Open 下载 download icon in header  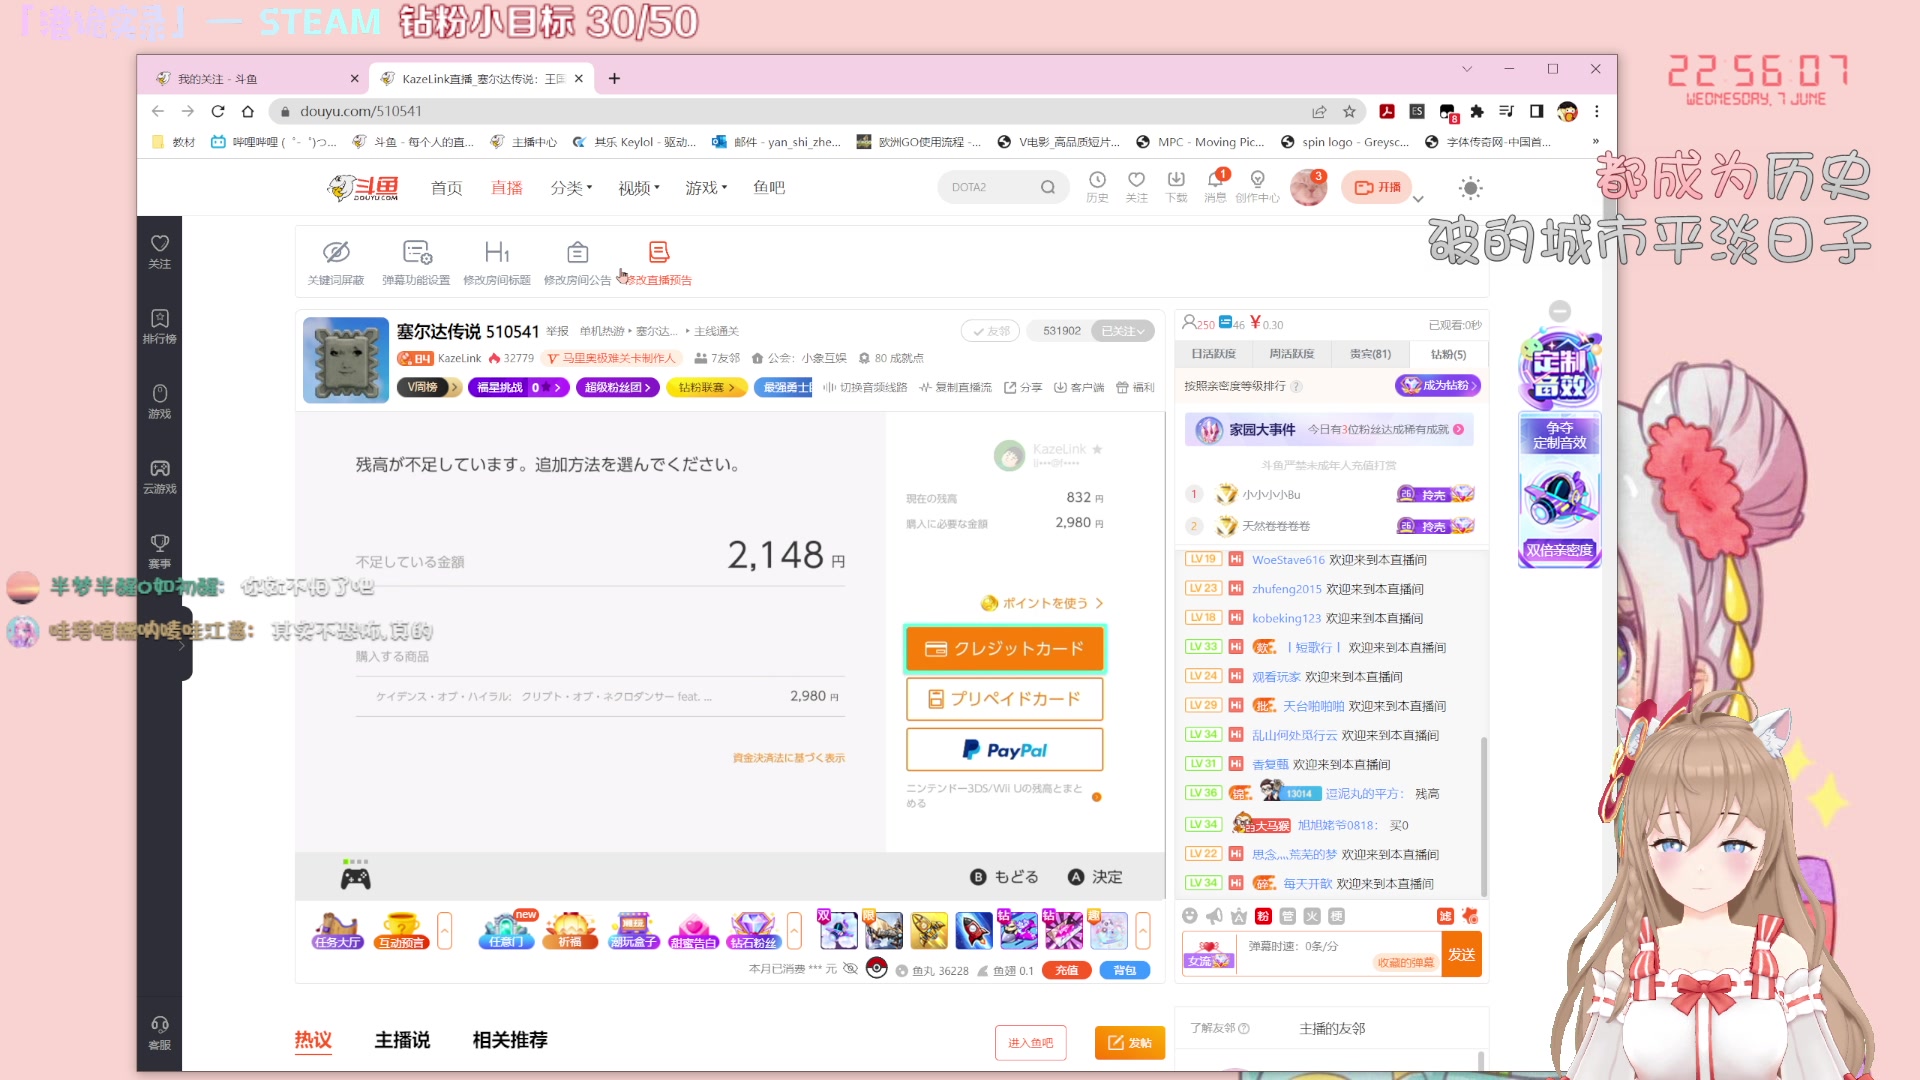(1176, 187)
